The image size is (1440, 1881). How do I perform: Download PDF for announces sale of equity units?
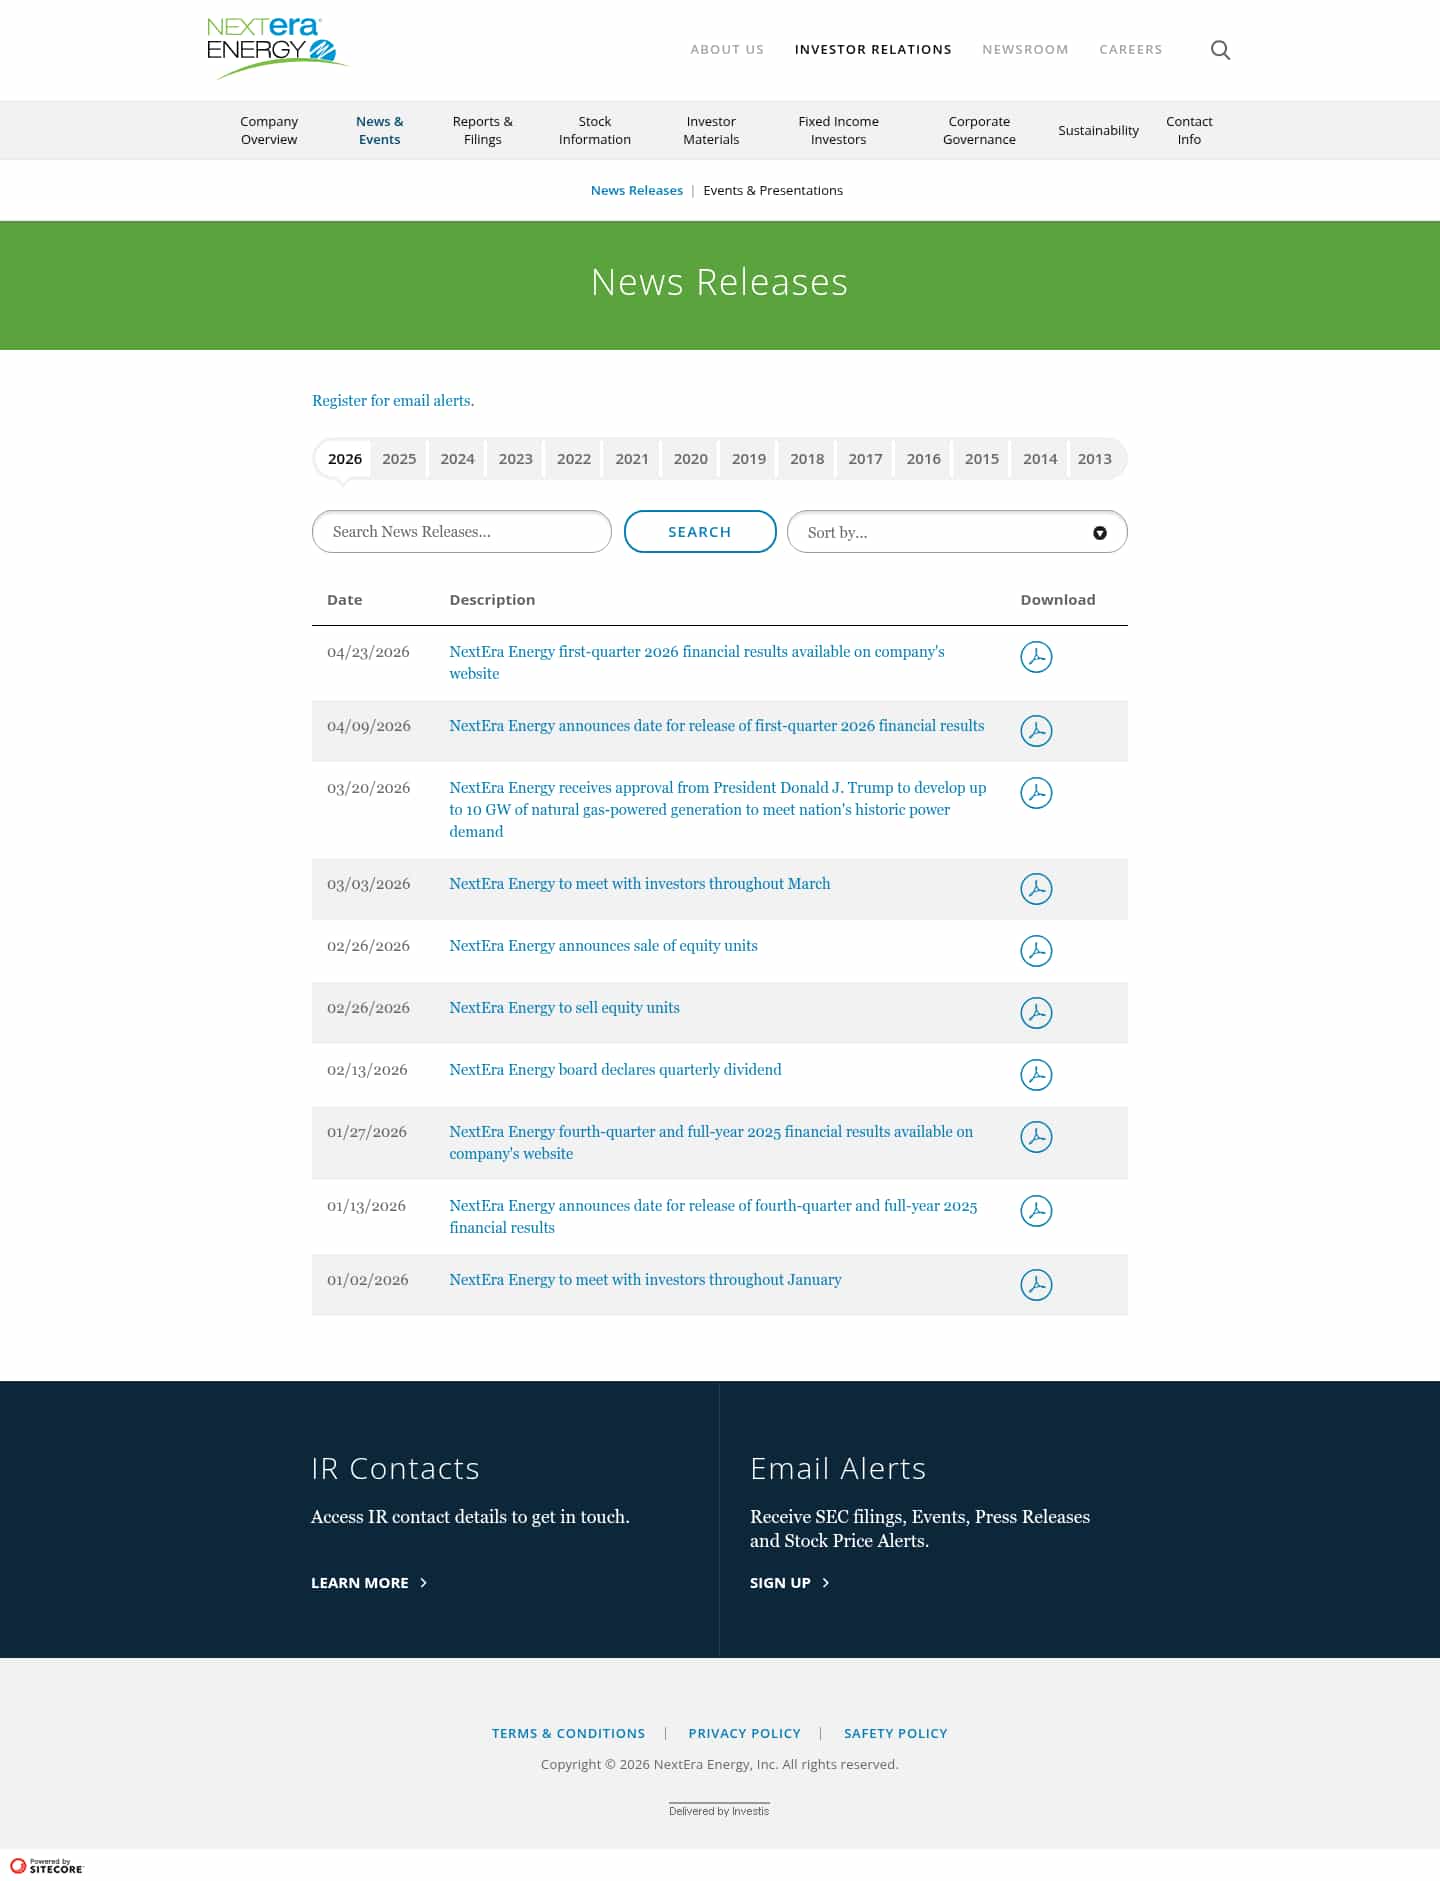(x=1036, y=951)
